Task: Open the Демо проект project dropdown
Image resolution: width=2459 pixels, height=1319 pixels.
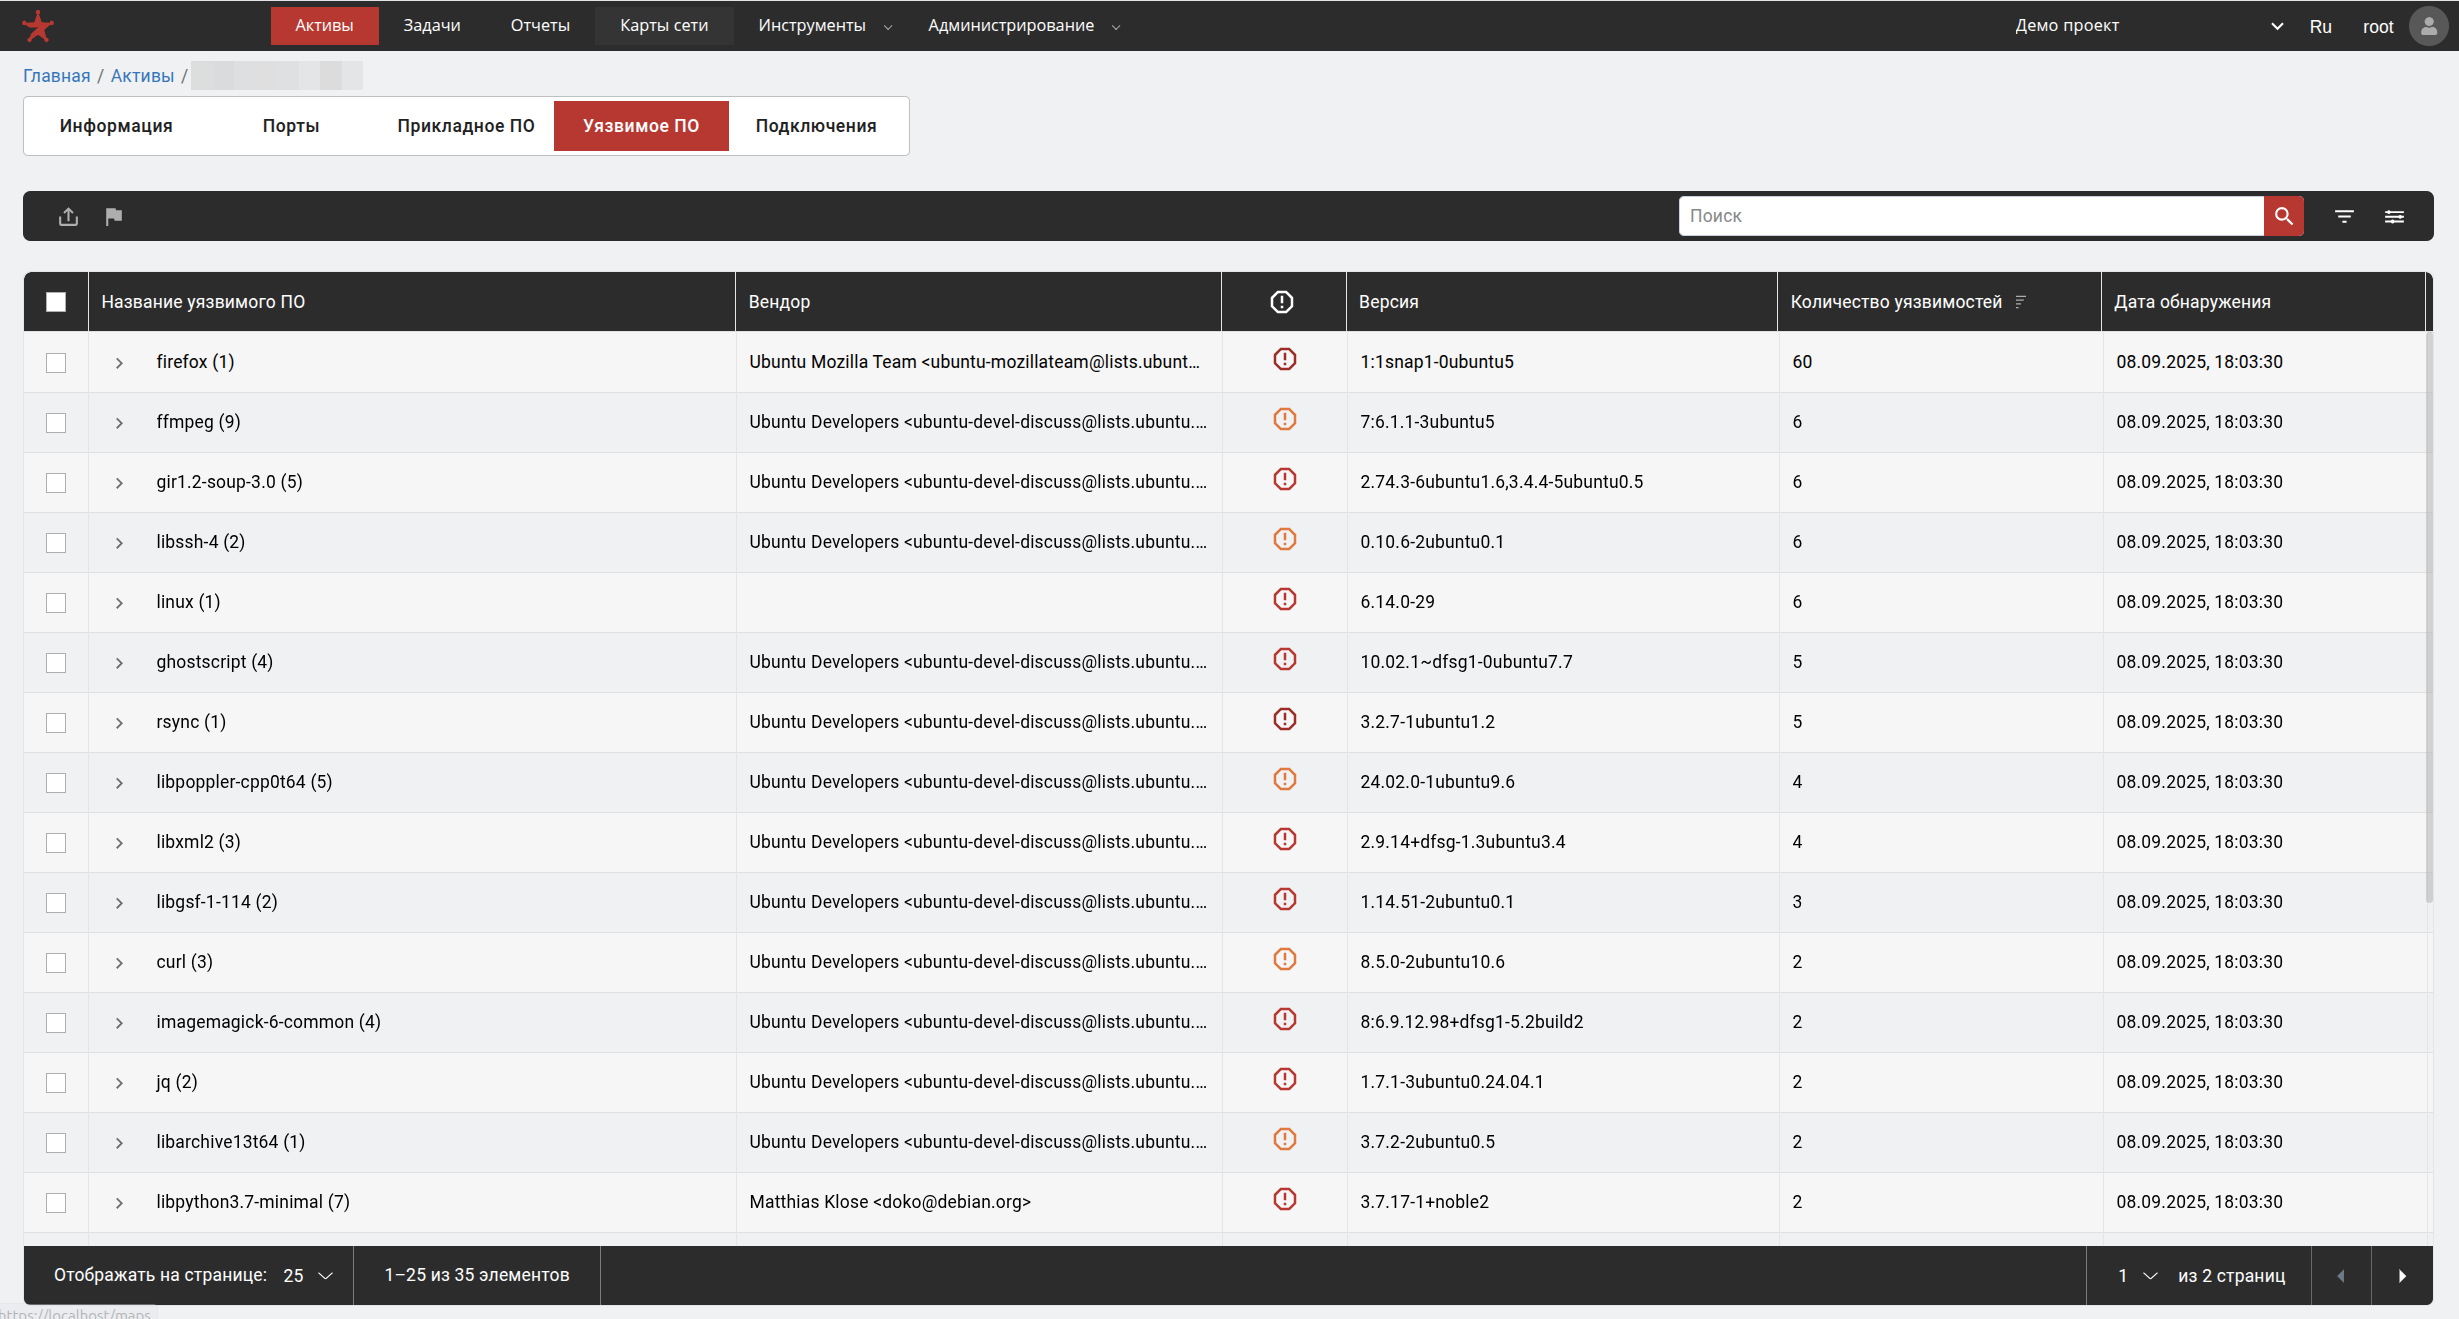Action: 2148,26
